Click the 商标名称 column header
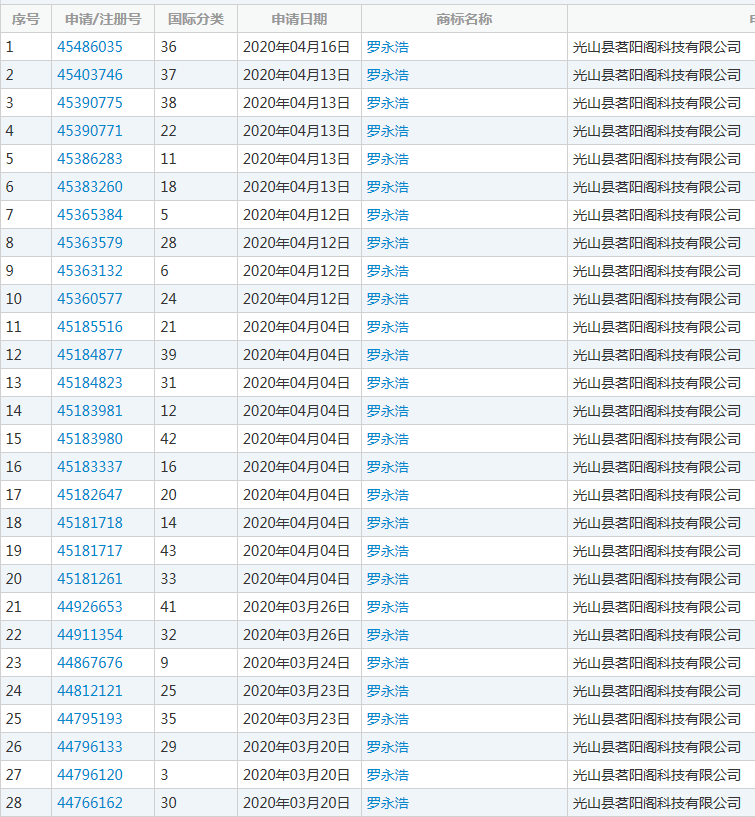755x817 pixels. (x=464, y=19)
